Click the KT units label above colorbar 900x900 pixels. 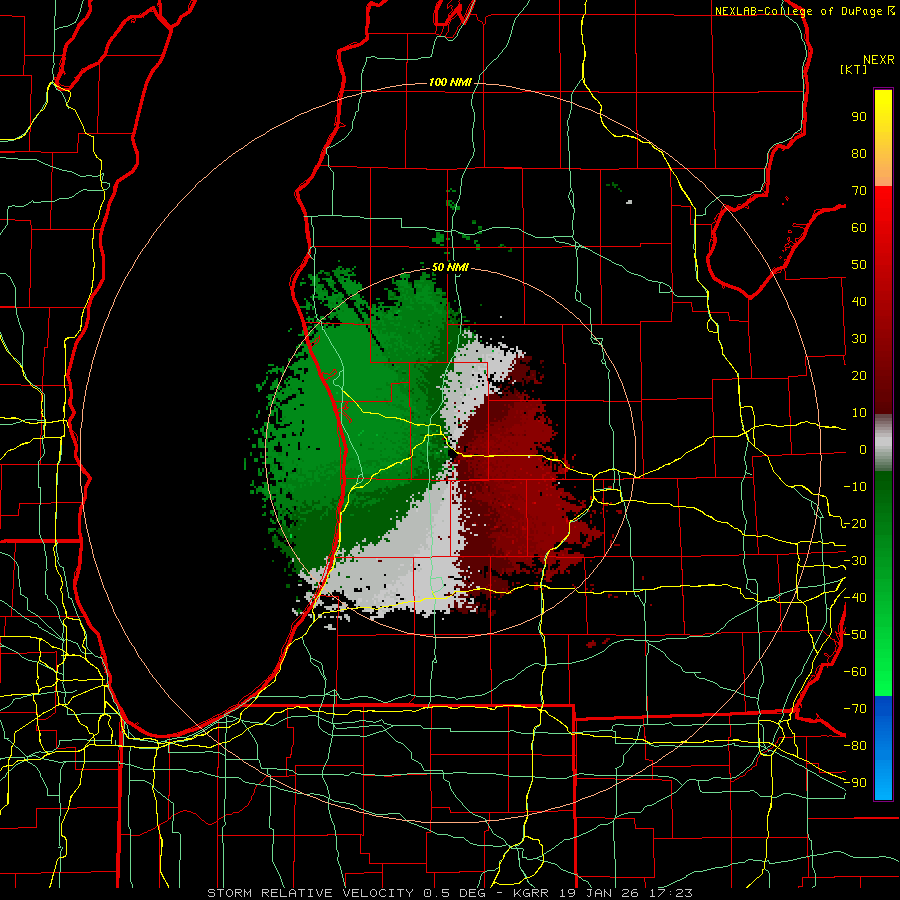click(x=854, y=69)
